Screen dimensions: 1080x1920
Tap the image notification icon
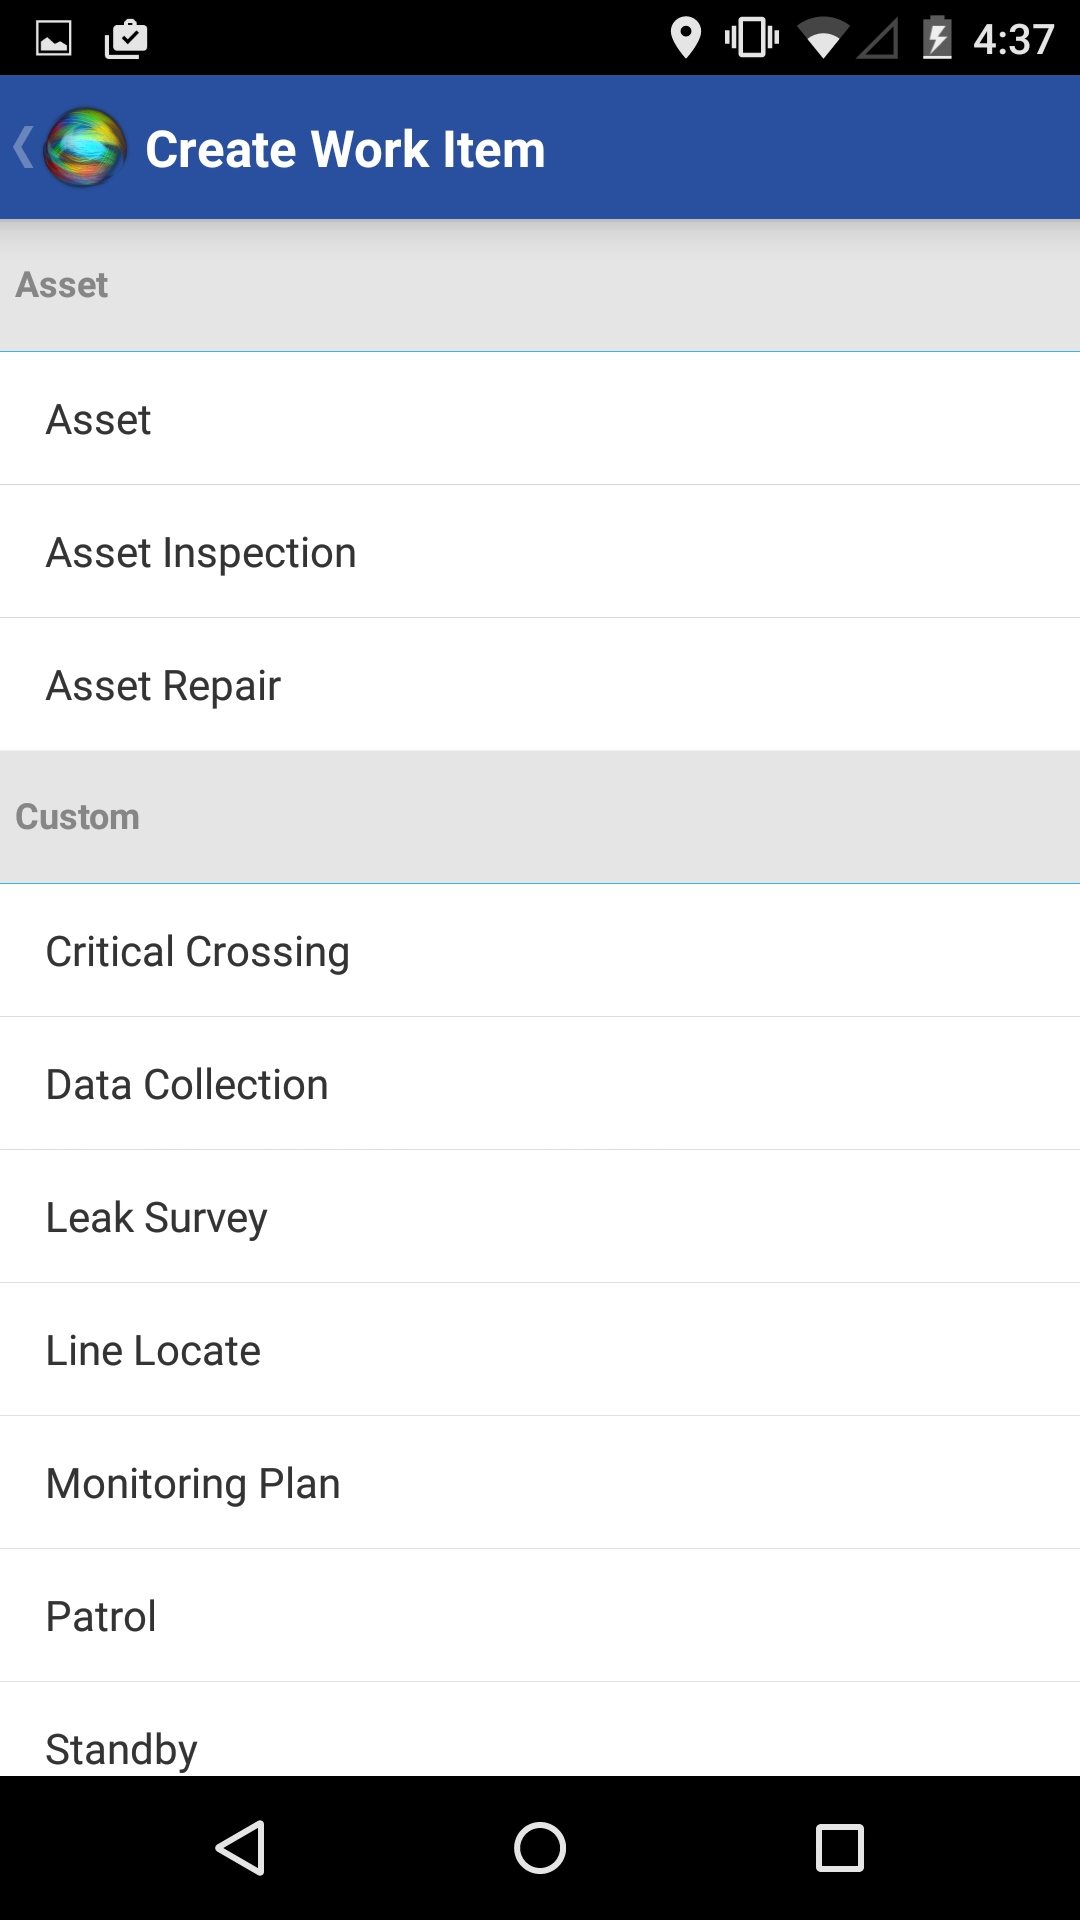(54, 38)
